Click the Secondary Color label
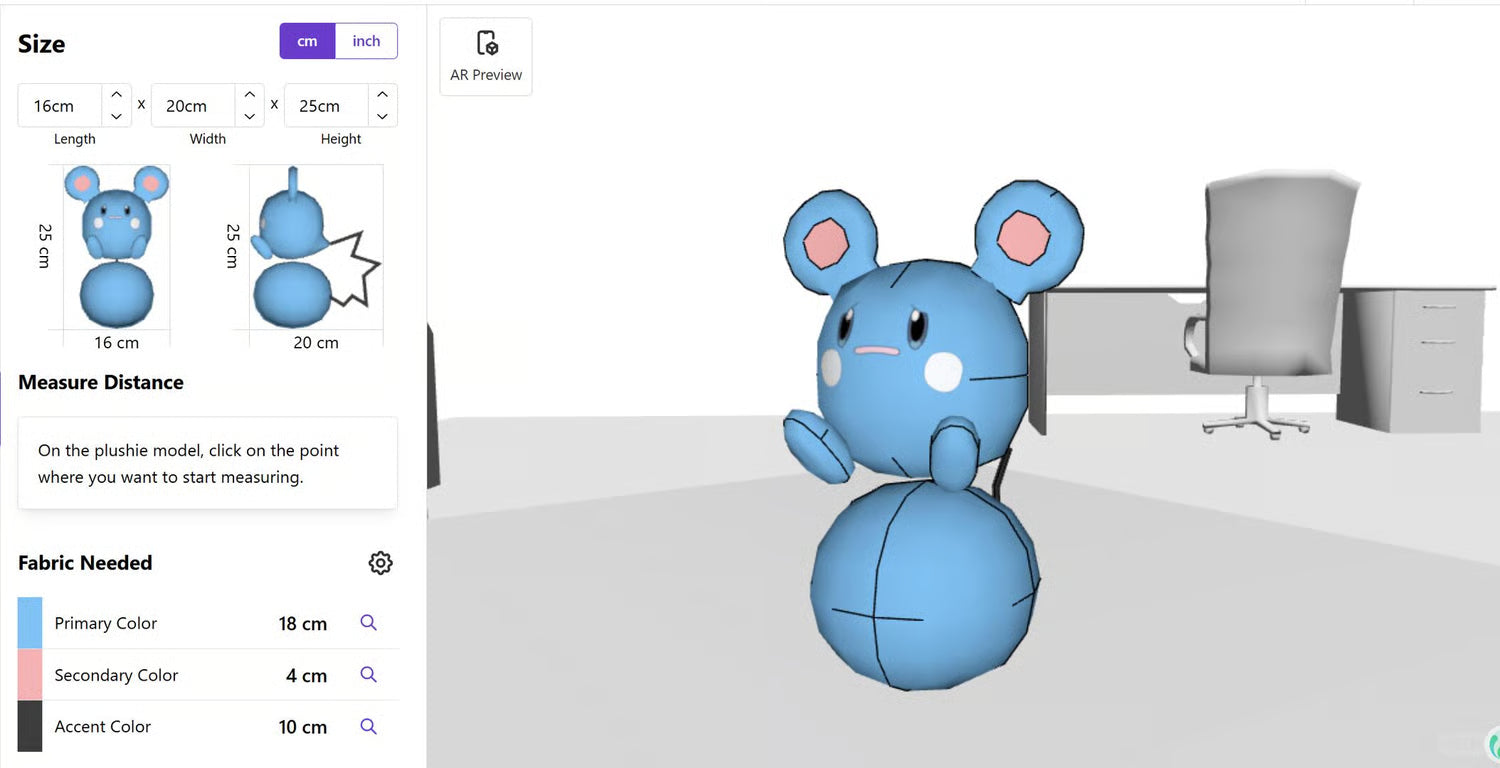This screenshot has width=1500, height=768. tap(116, 675)
